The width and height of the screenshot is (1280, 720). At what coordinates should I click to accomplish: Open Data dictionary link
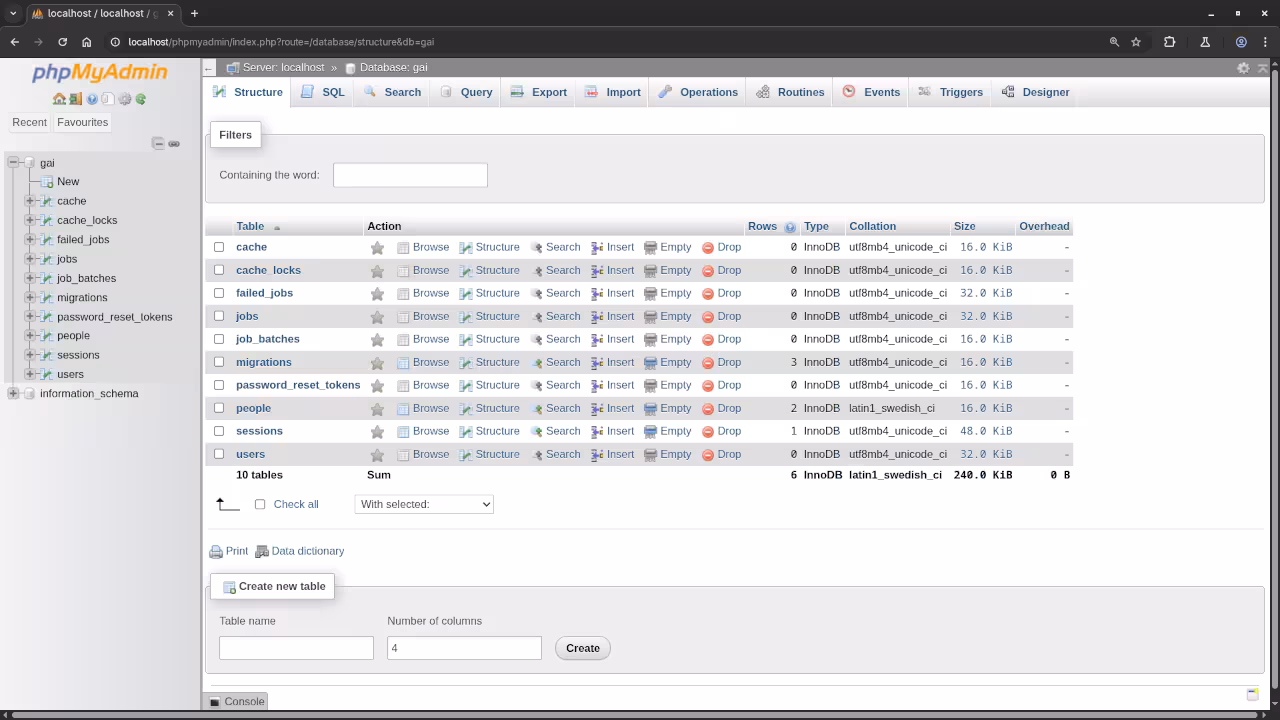coord(300,551)
